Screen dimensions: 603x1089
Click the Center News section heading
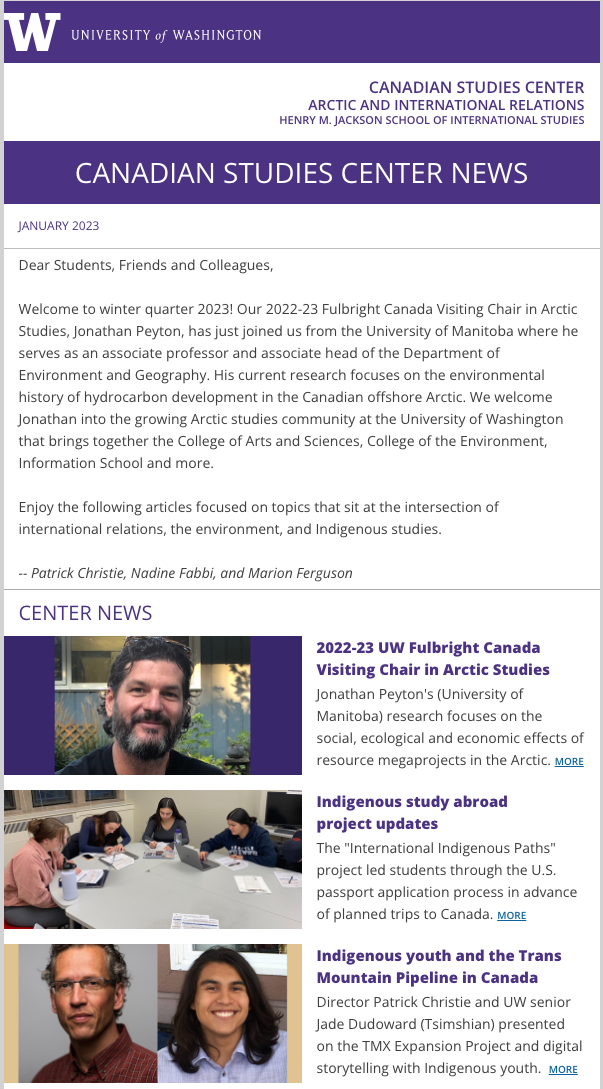point(85,613)
